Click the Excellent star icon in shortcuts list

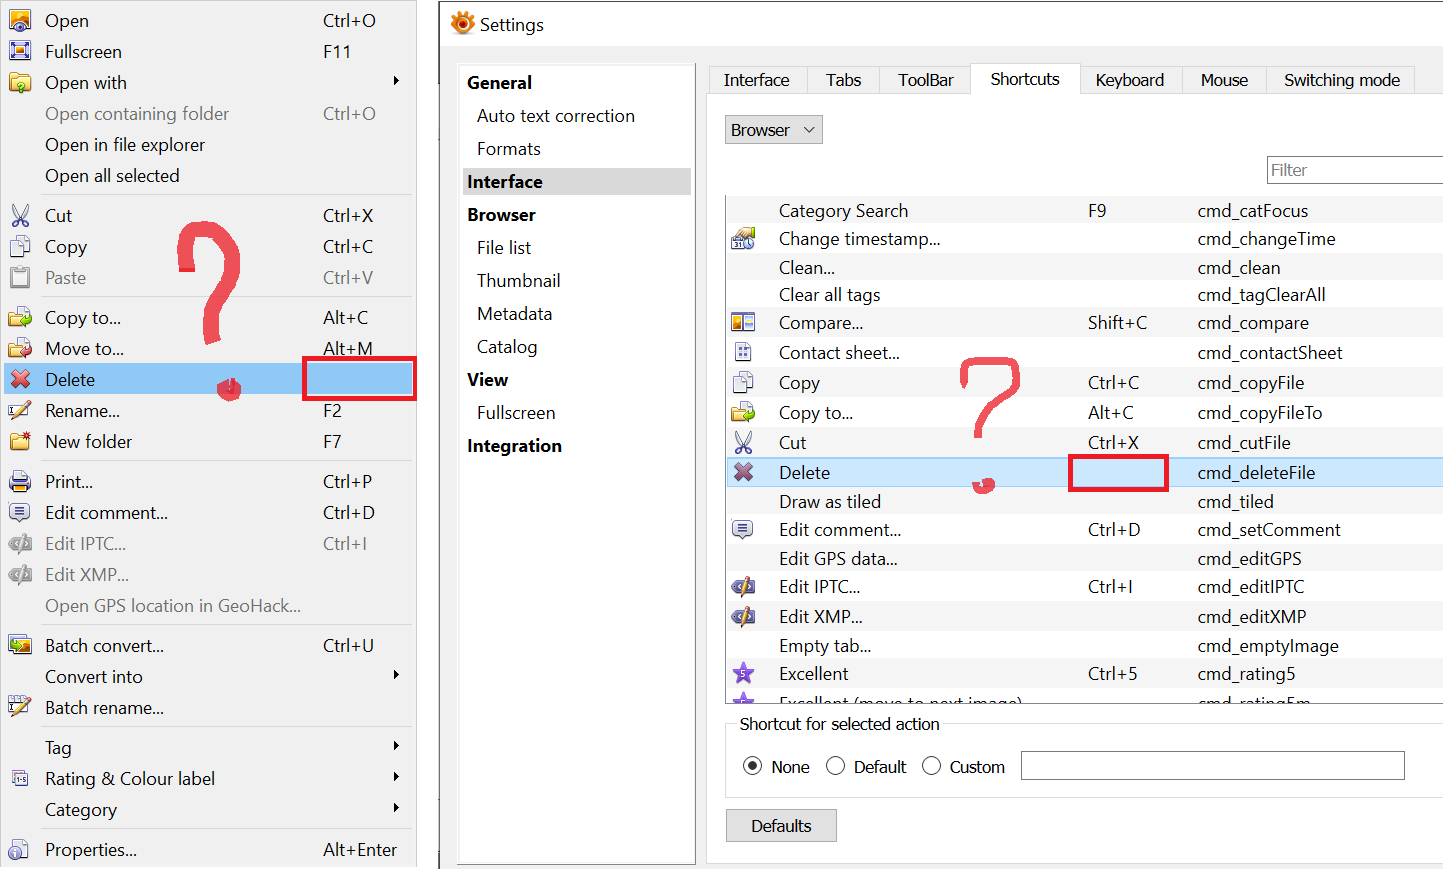pos(743,673)
